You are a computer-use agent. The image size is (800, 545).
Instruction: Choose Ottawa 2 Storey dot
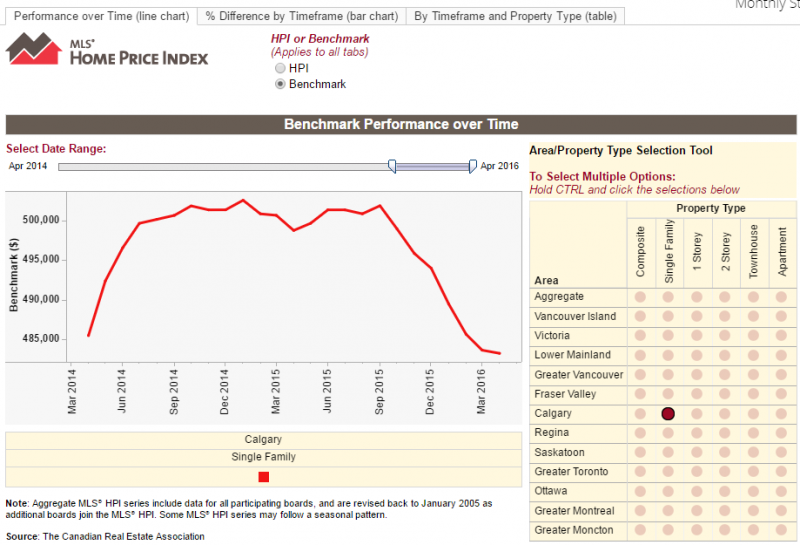[725, 492]
